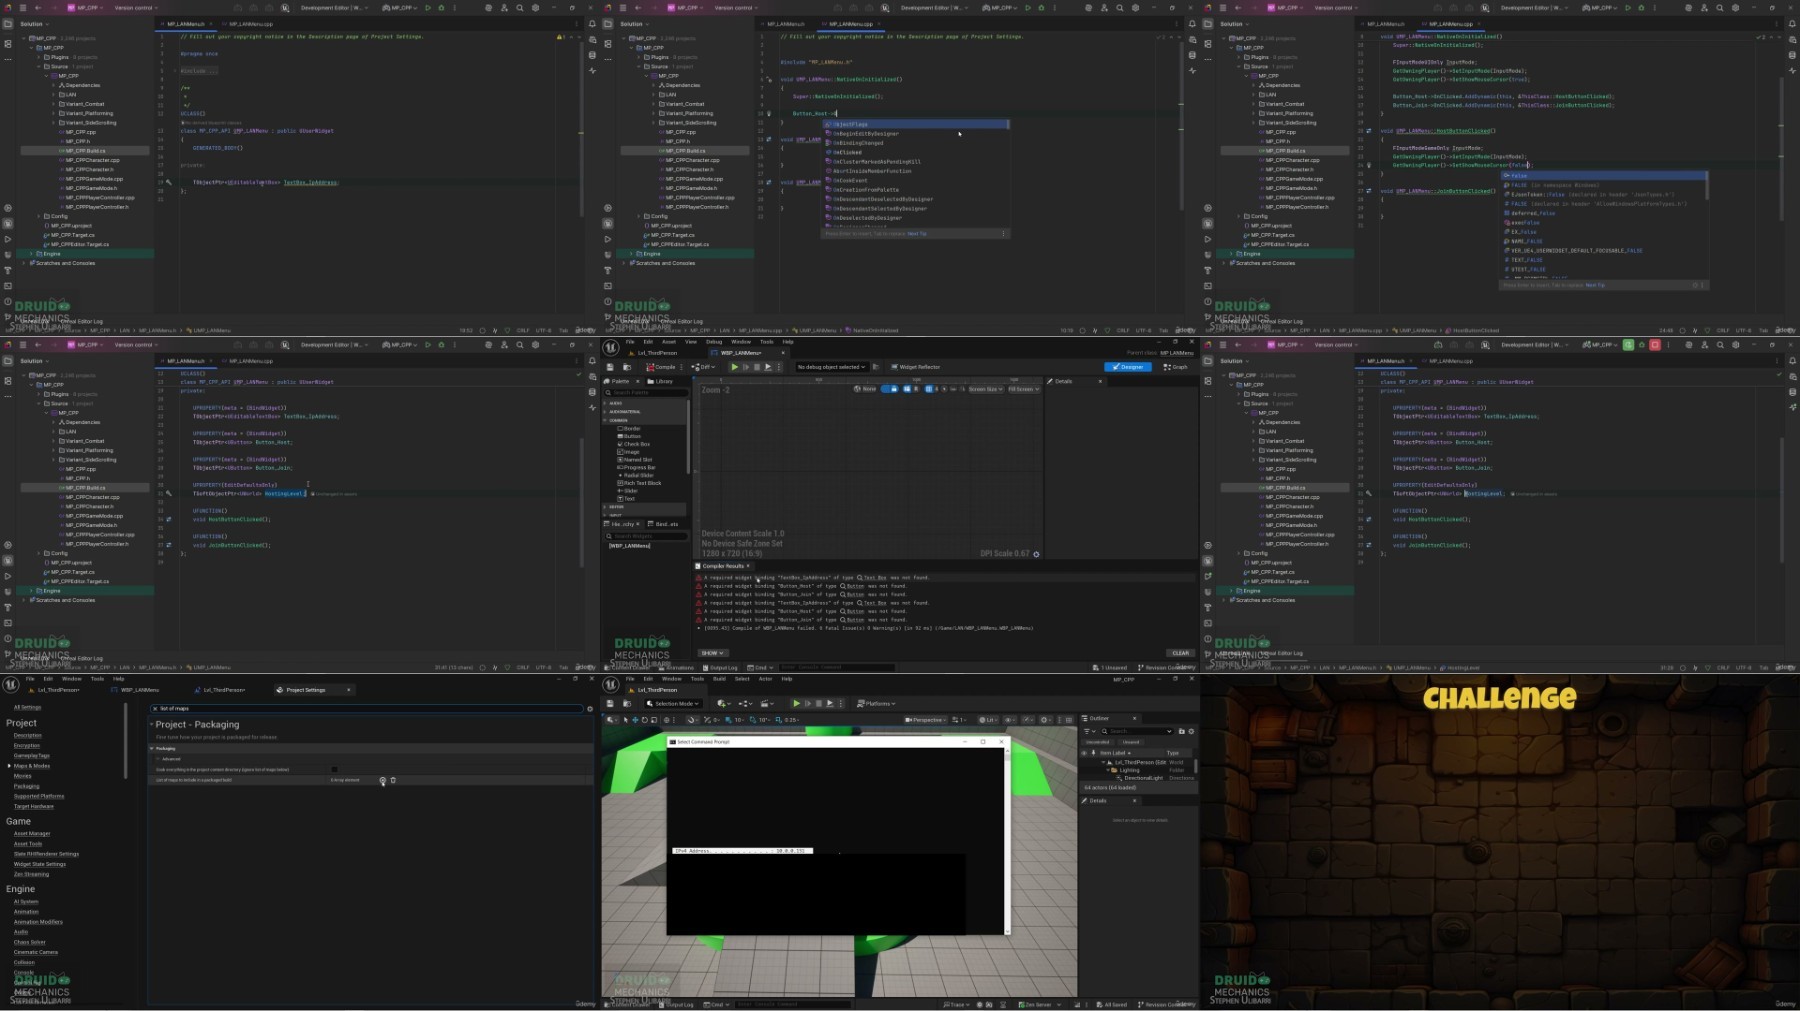Viewport: 1800px width, 1011px height.
Task: Click the Save icon in the WBP_LANMenu editor toolbar
Action: pos(611,367)
